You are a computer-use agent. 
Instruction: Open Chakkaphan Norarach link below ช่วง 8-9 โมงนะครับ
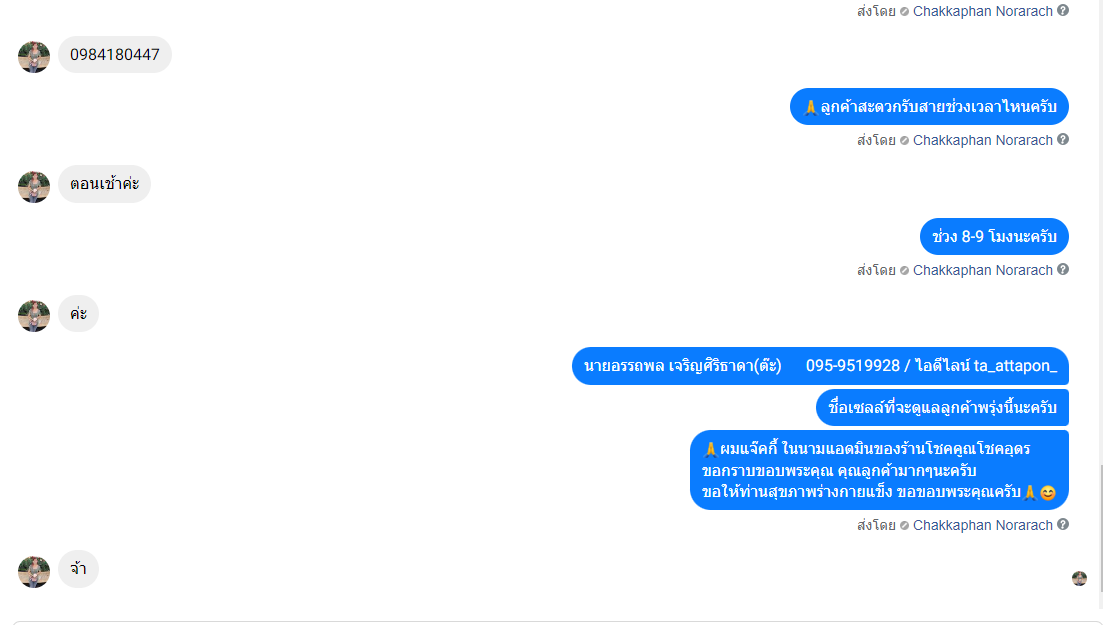coord(983,270)
